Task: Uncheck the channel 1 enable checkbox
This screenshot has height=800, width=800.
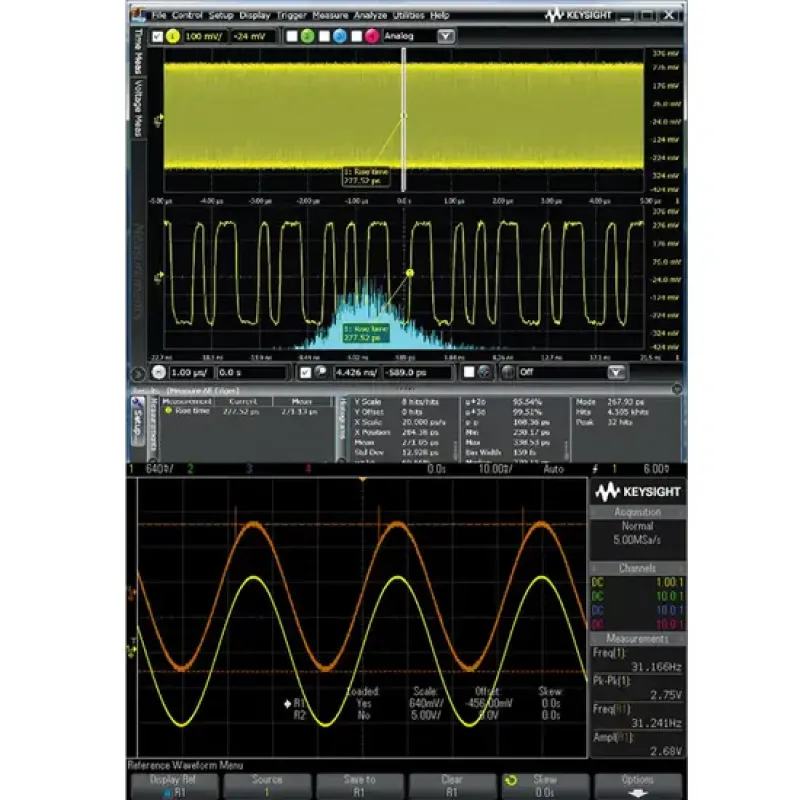Action: (x=157, y=36)
